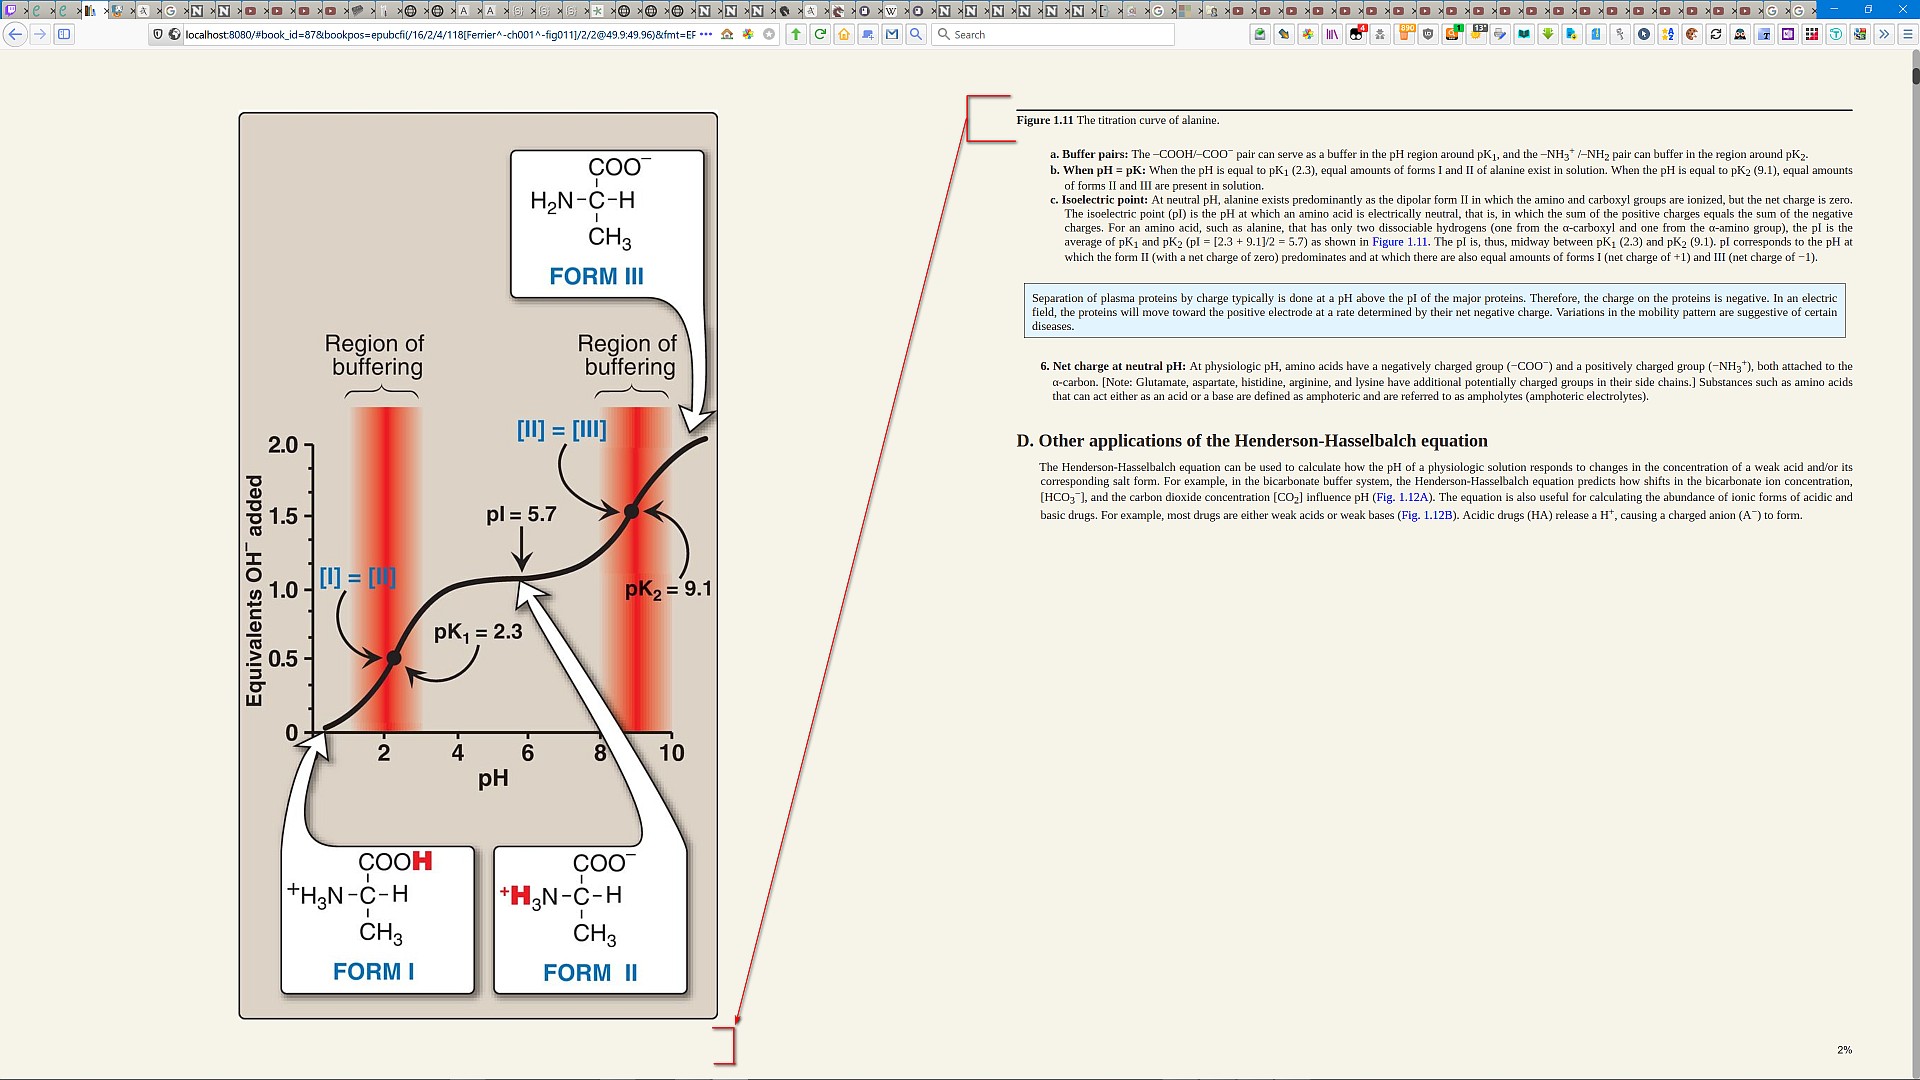Click the orange home toolbar icon

coord(844,34)
